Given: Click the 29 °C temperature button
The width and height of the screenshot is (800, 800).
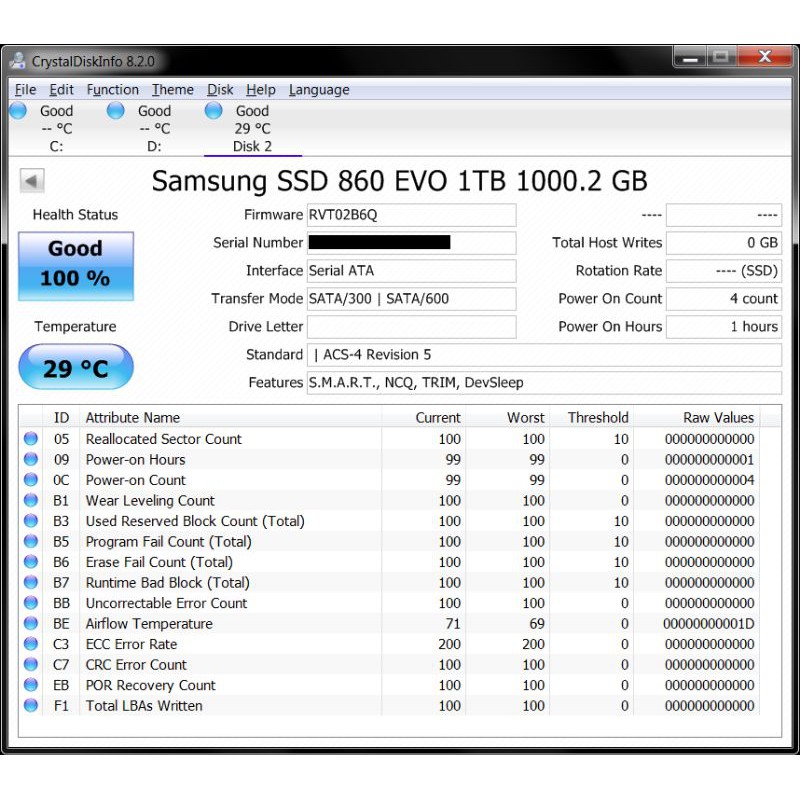Looking at the screenshot, I should 75,368.
